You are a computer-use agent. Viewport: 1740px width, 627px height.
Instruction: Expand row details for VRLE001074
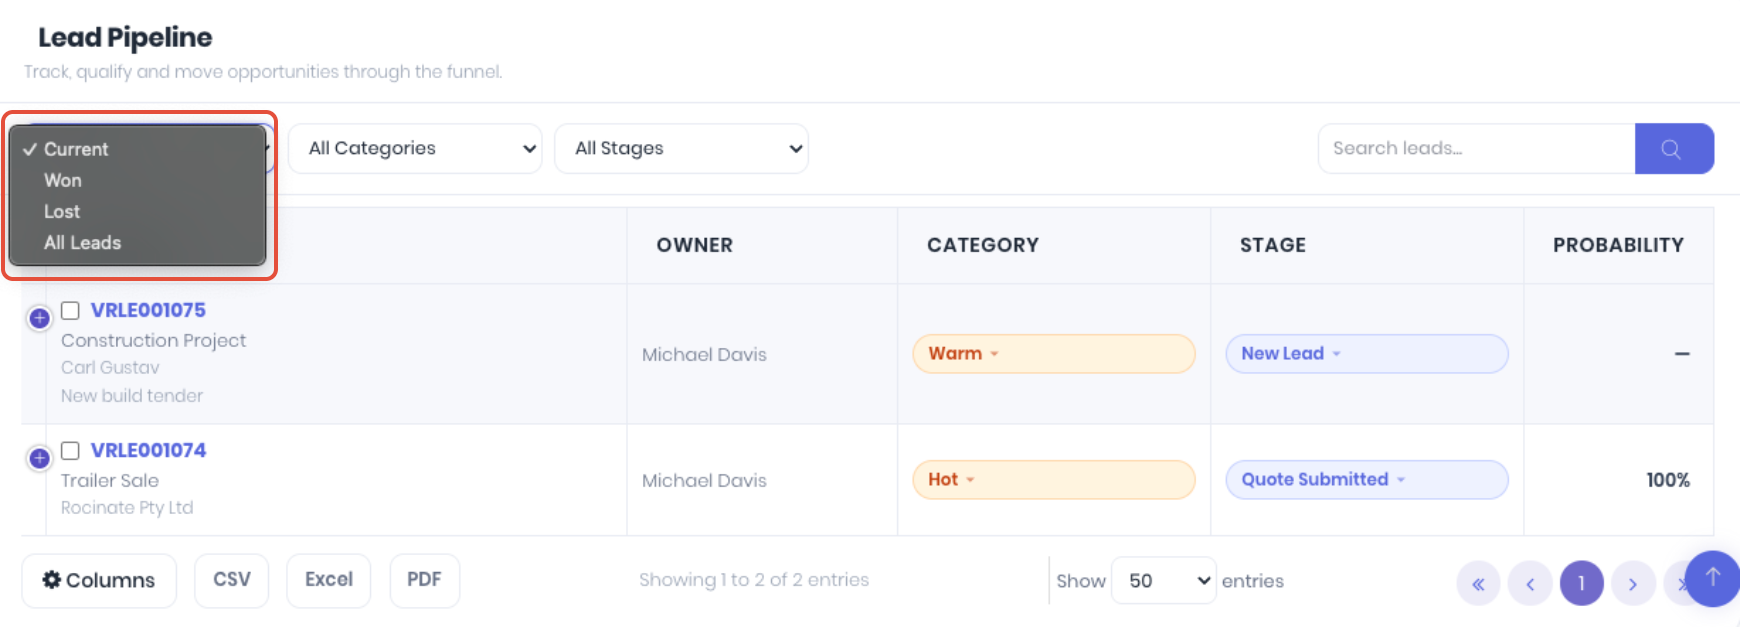pyautogui.click(x=39, y=458)
